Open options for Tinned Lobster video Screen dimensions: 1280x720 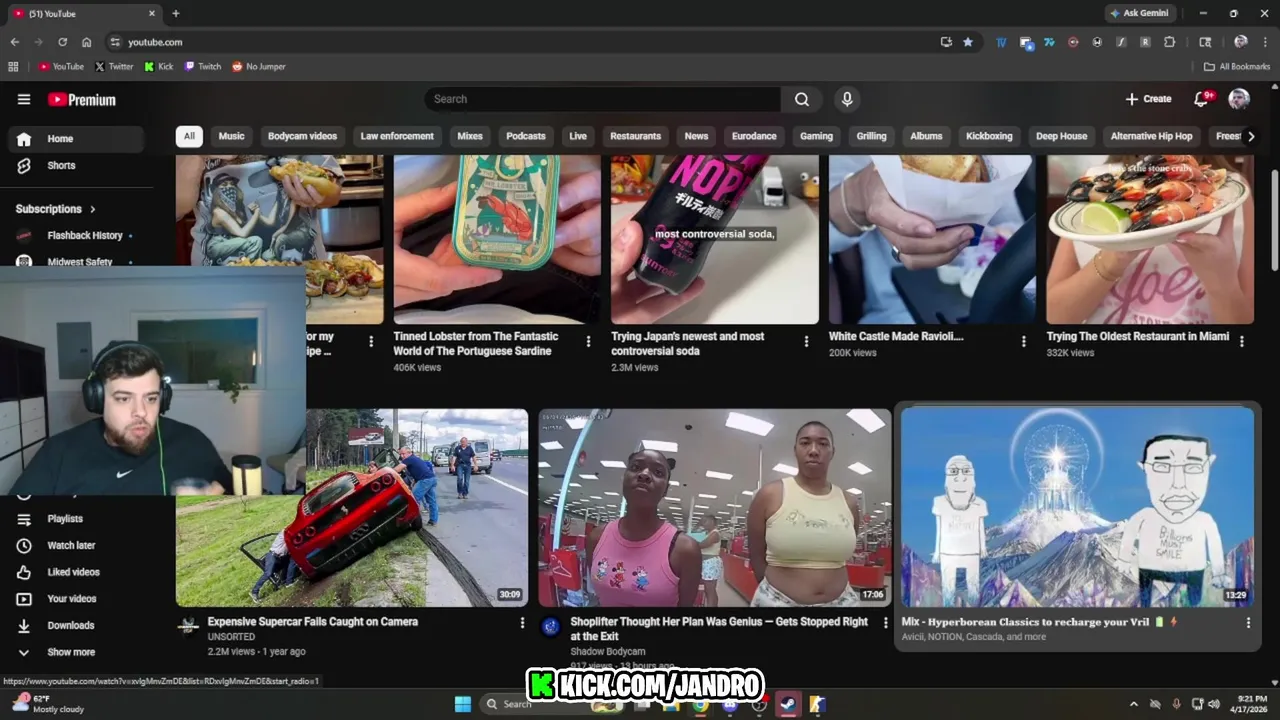click(x=588, y=342)
